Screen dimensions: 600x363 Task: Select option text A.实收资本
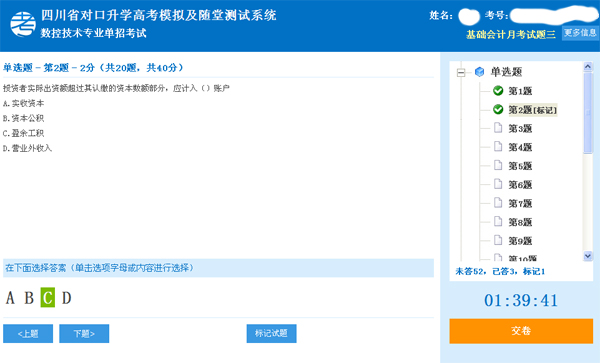(23, 103)
